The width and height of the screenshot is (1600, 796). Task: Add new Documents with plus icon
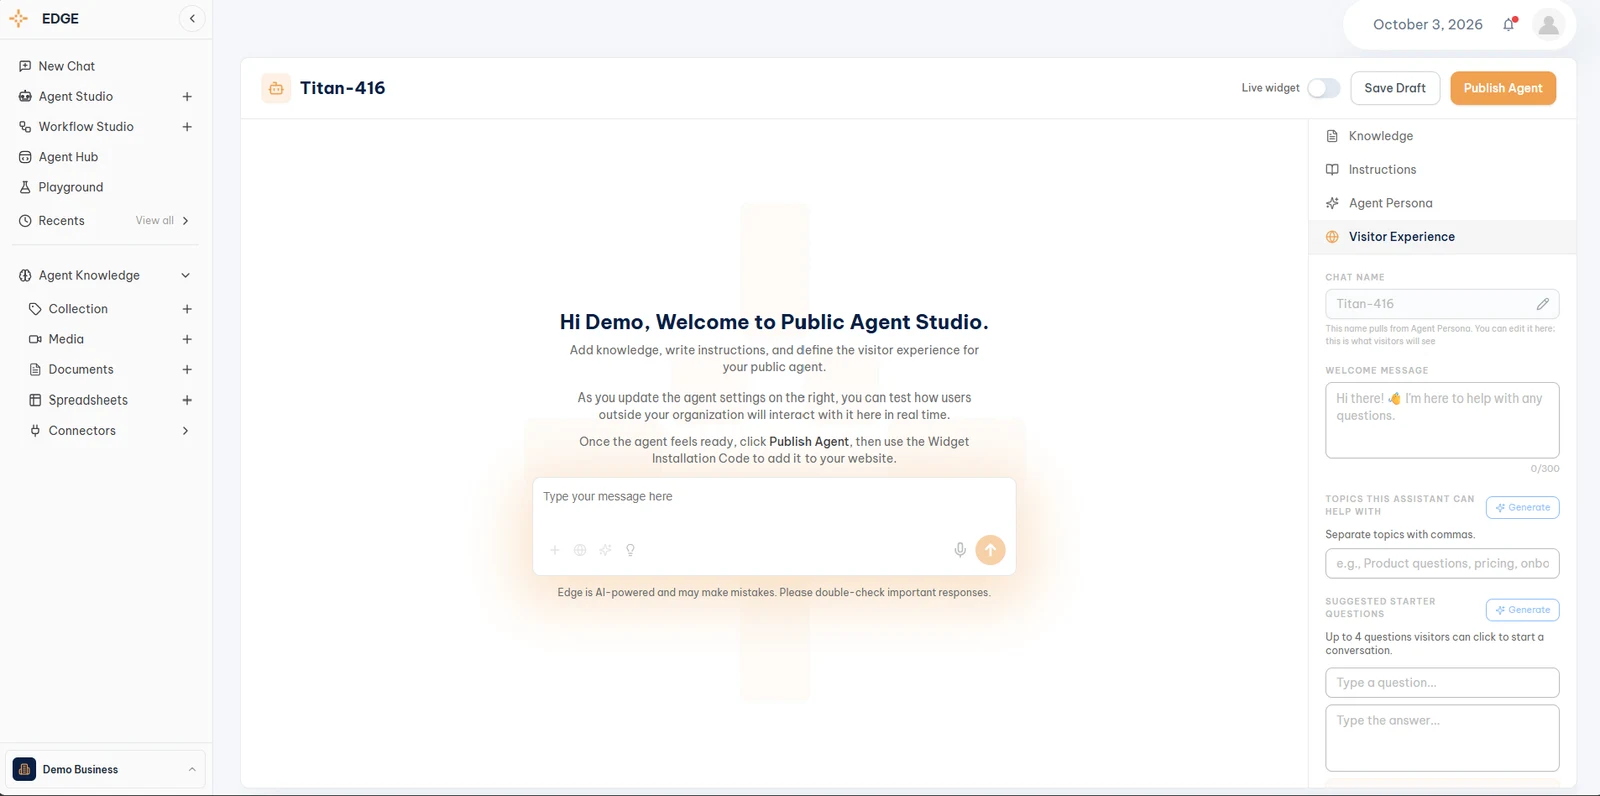click(x=187, y=370)
